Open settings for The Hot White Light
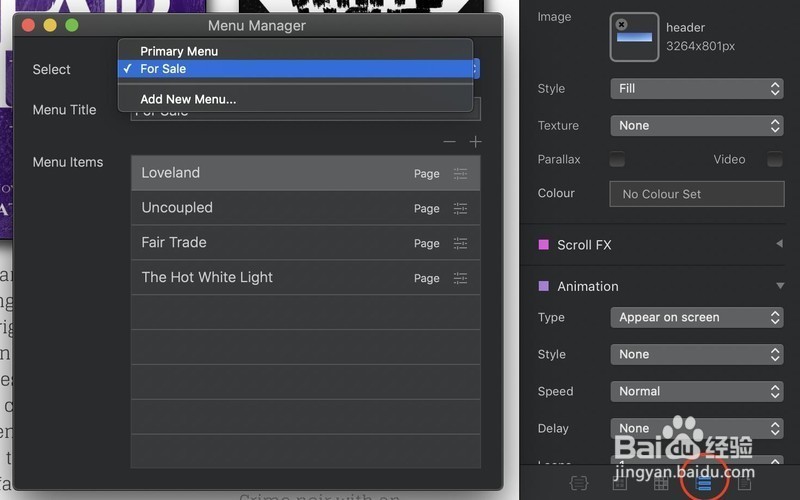The width and height of the screenshot is (800, 500). 460,278
